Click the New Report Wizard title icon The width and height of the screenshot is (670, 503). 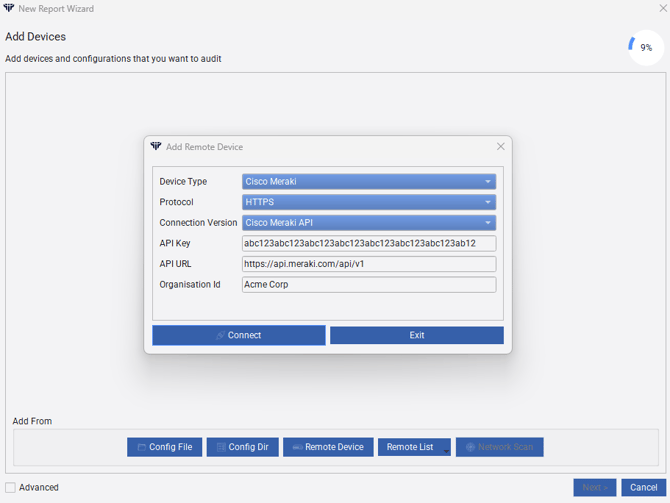pyautogui.click(x=9, y=8)
